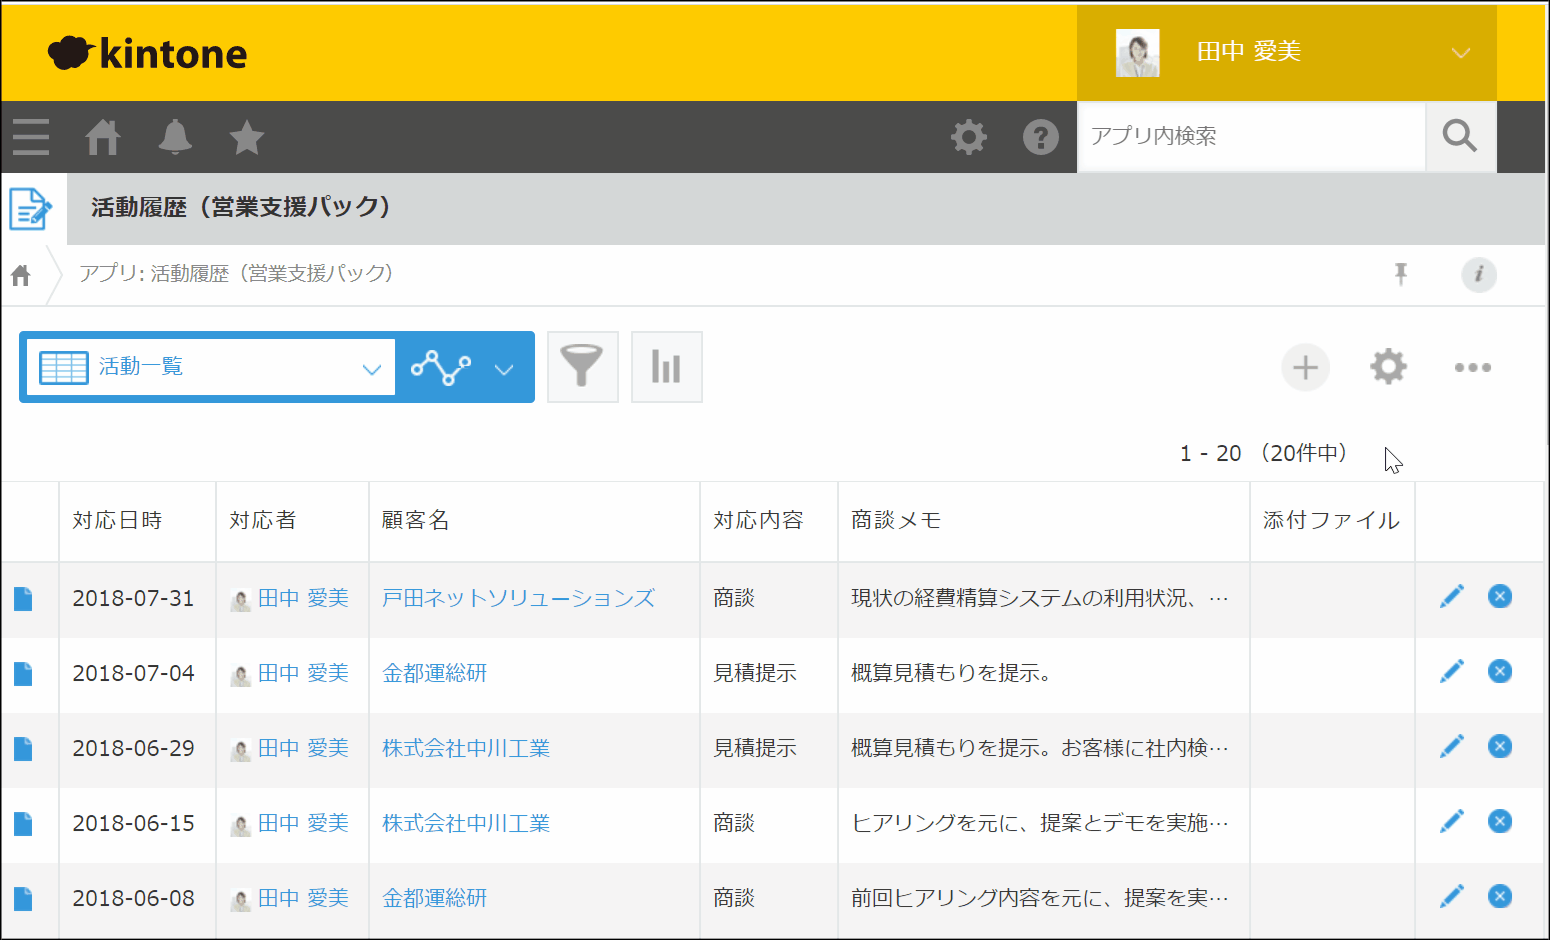Delete the 2018-07-04 record via the X icon

click(1499, 672)
